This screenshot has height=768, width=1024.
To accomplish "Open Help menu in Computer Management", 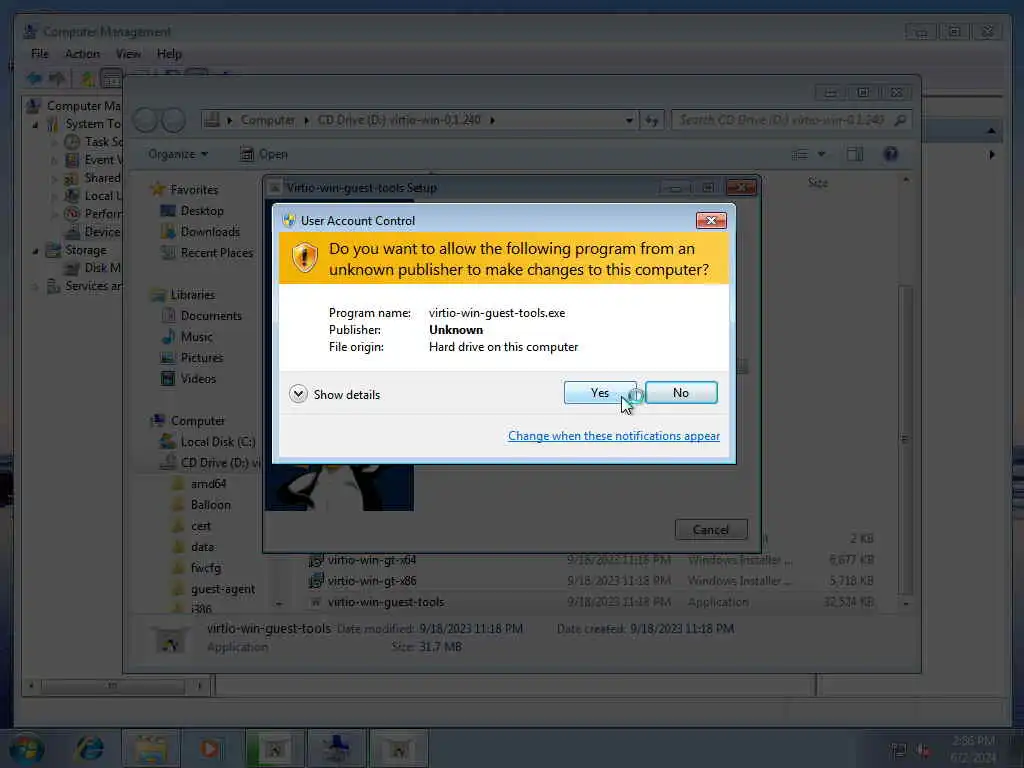I will click(x=169, y=54).
